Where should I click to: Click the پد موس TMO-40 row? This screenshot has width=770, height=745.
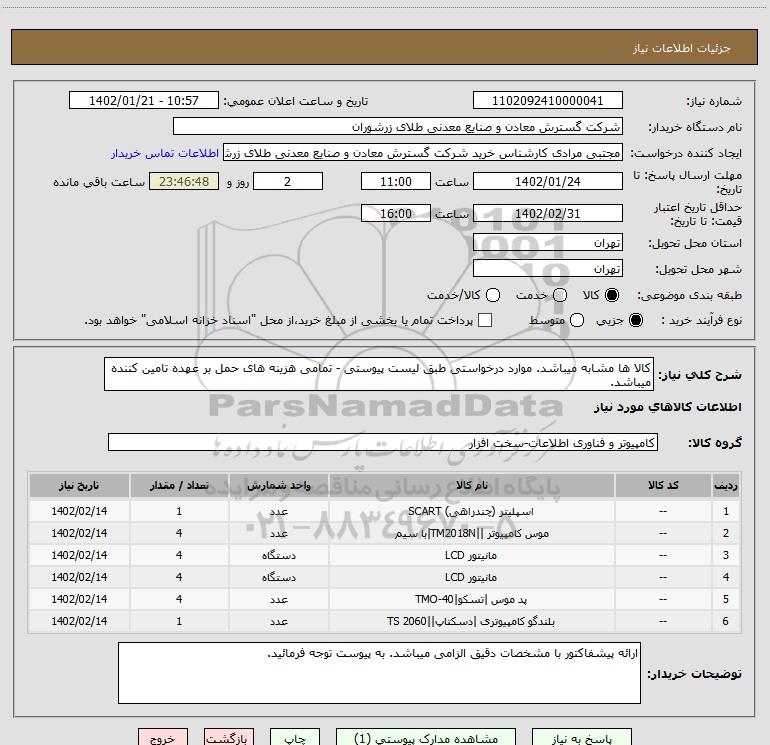(x=385, y=600)
